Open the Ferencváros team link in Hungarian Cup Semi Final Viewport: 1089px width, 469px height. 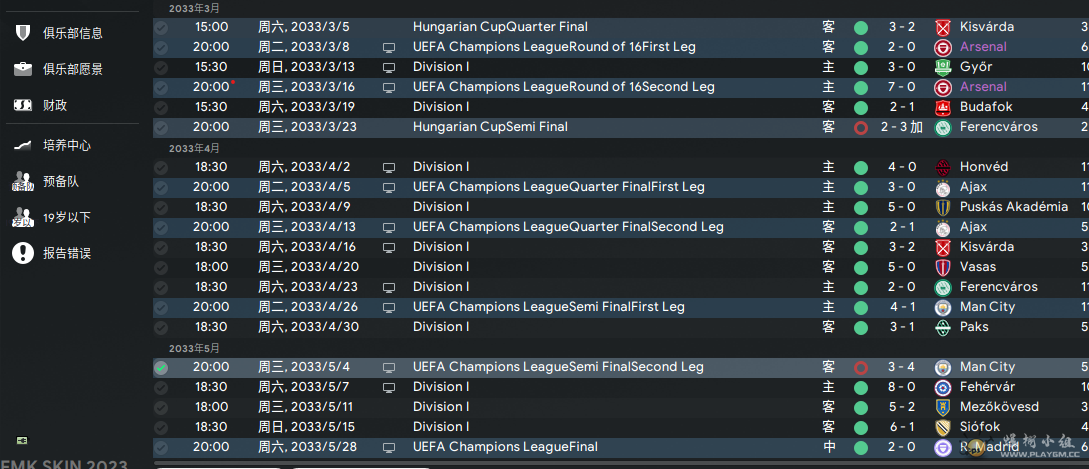(999, 126)
